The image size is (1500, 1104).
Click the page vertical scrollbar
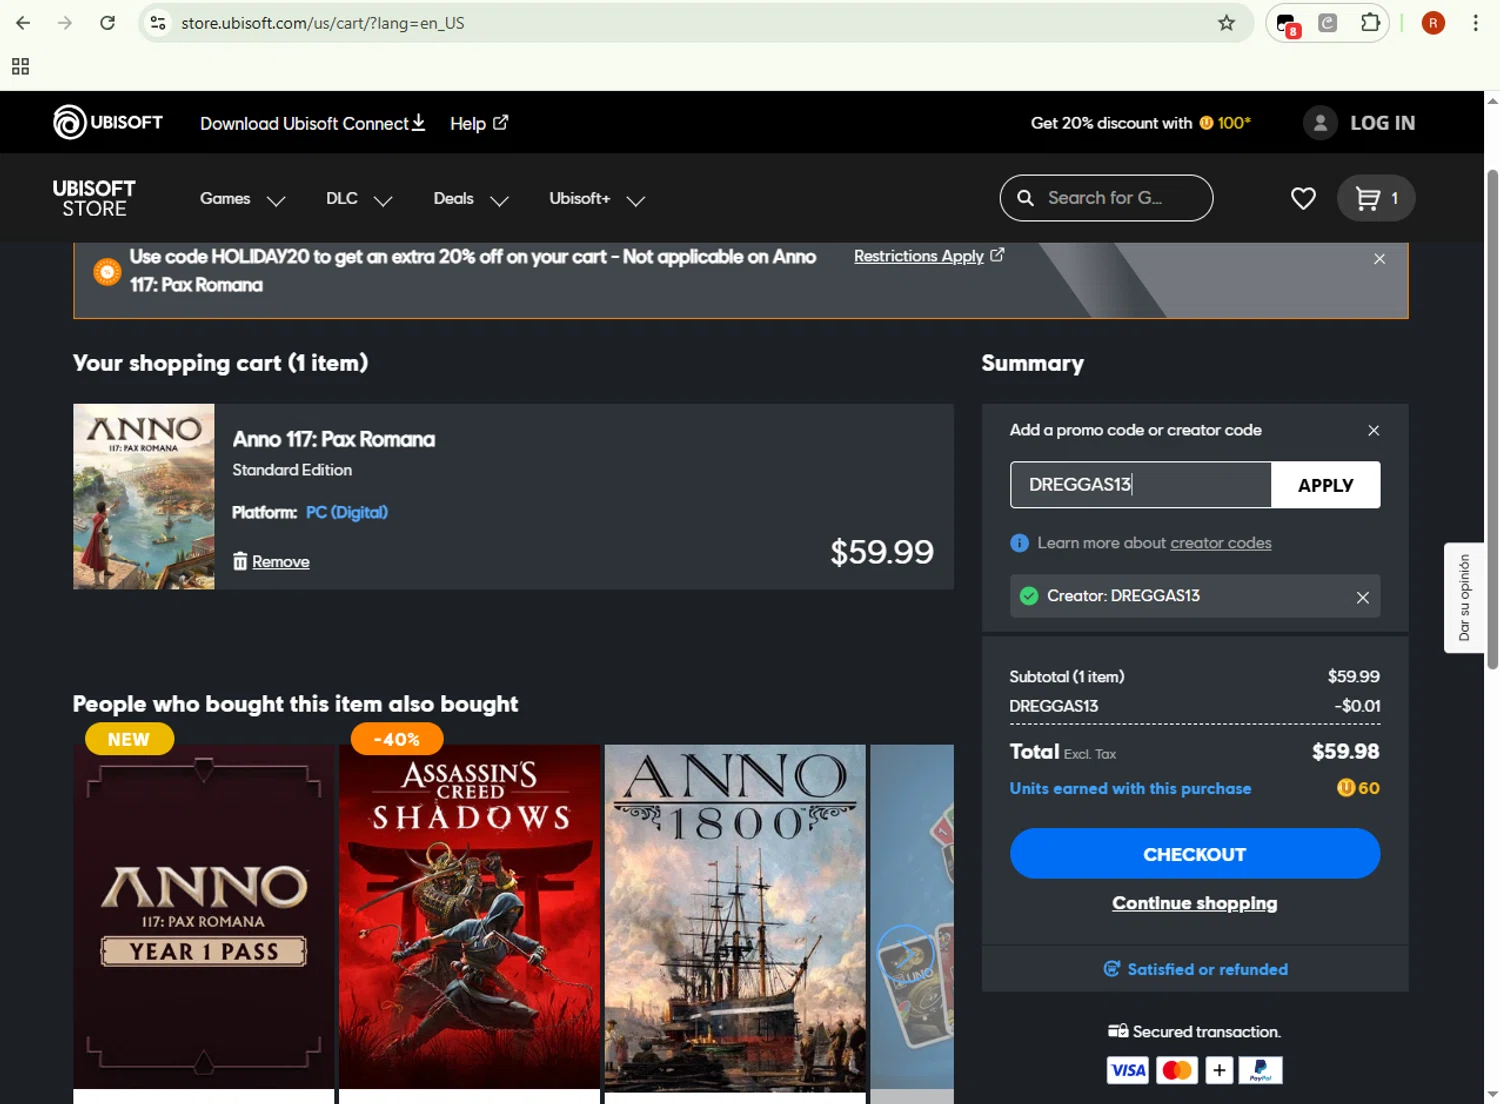pyautogui.click(x=1492, y=420)
